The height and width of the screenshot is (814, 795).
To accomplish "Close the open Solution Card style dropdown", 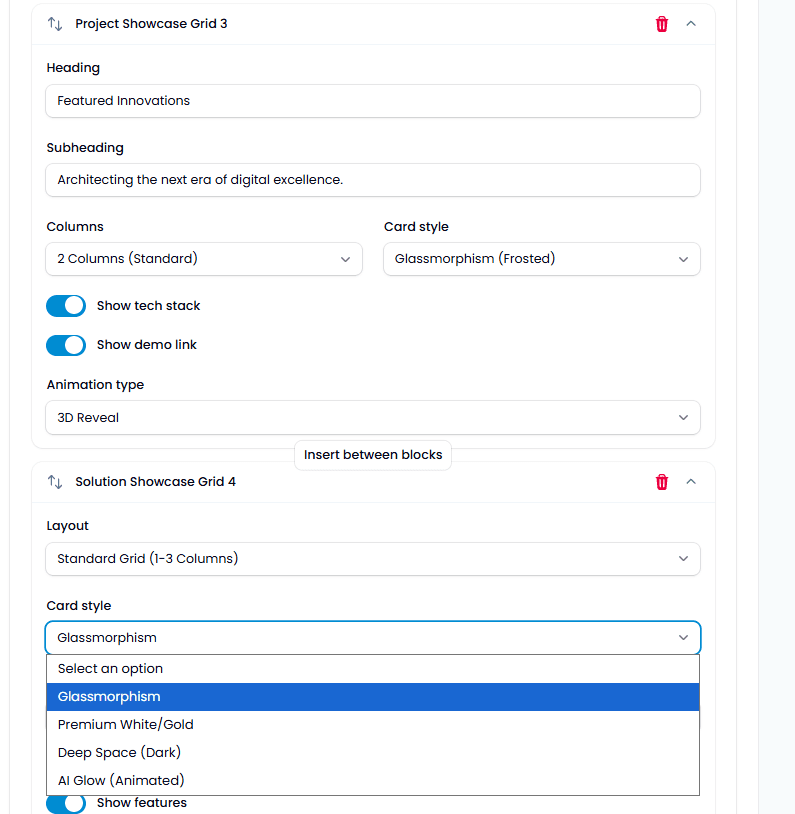I will [x=373, y=637].
